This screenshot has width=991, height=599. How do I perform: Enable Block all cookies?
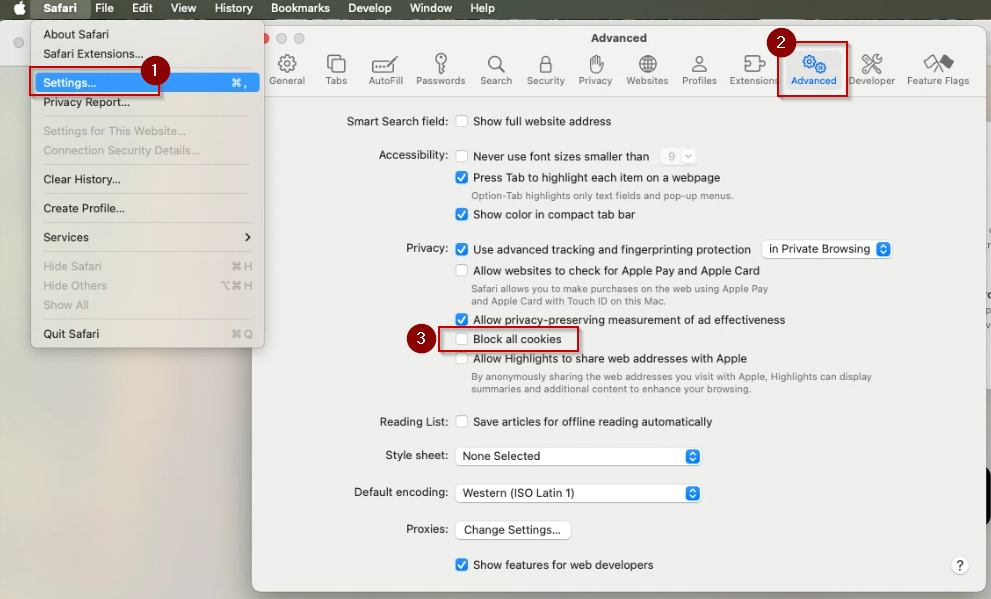[462, 339]
